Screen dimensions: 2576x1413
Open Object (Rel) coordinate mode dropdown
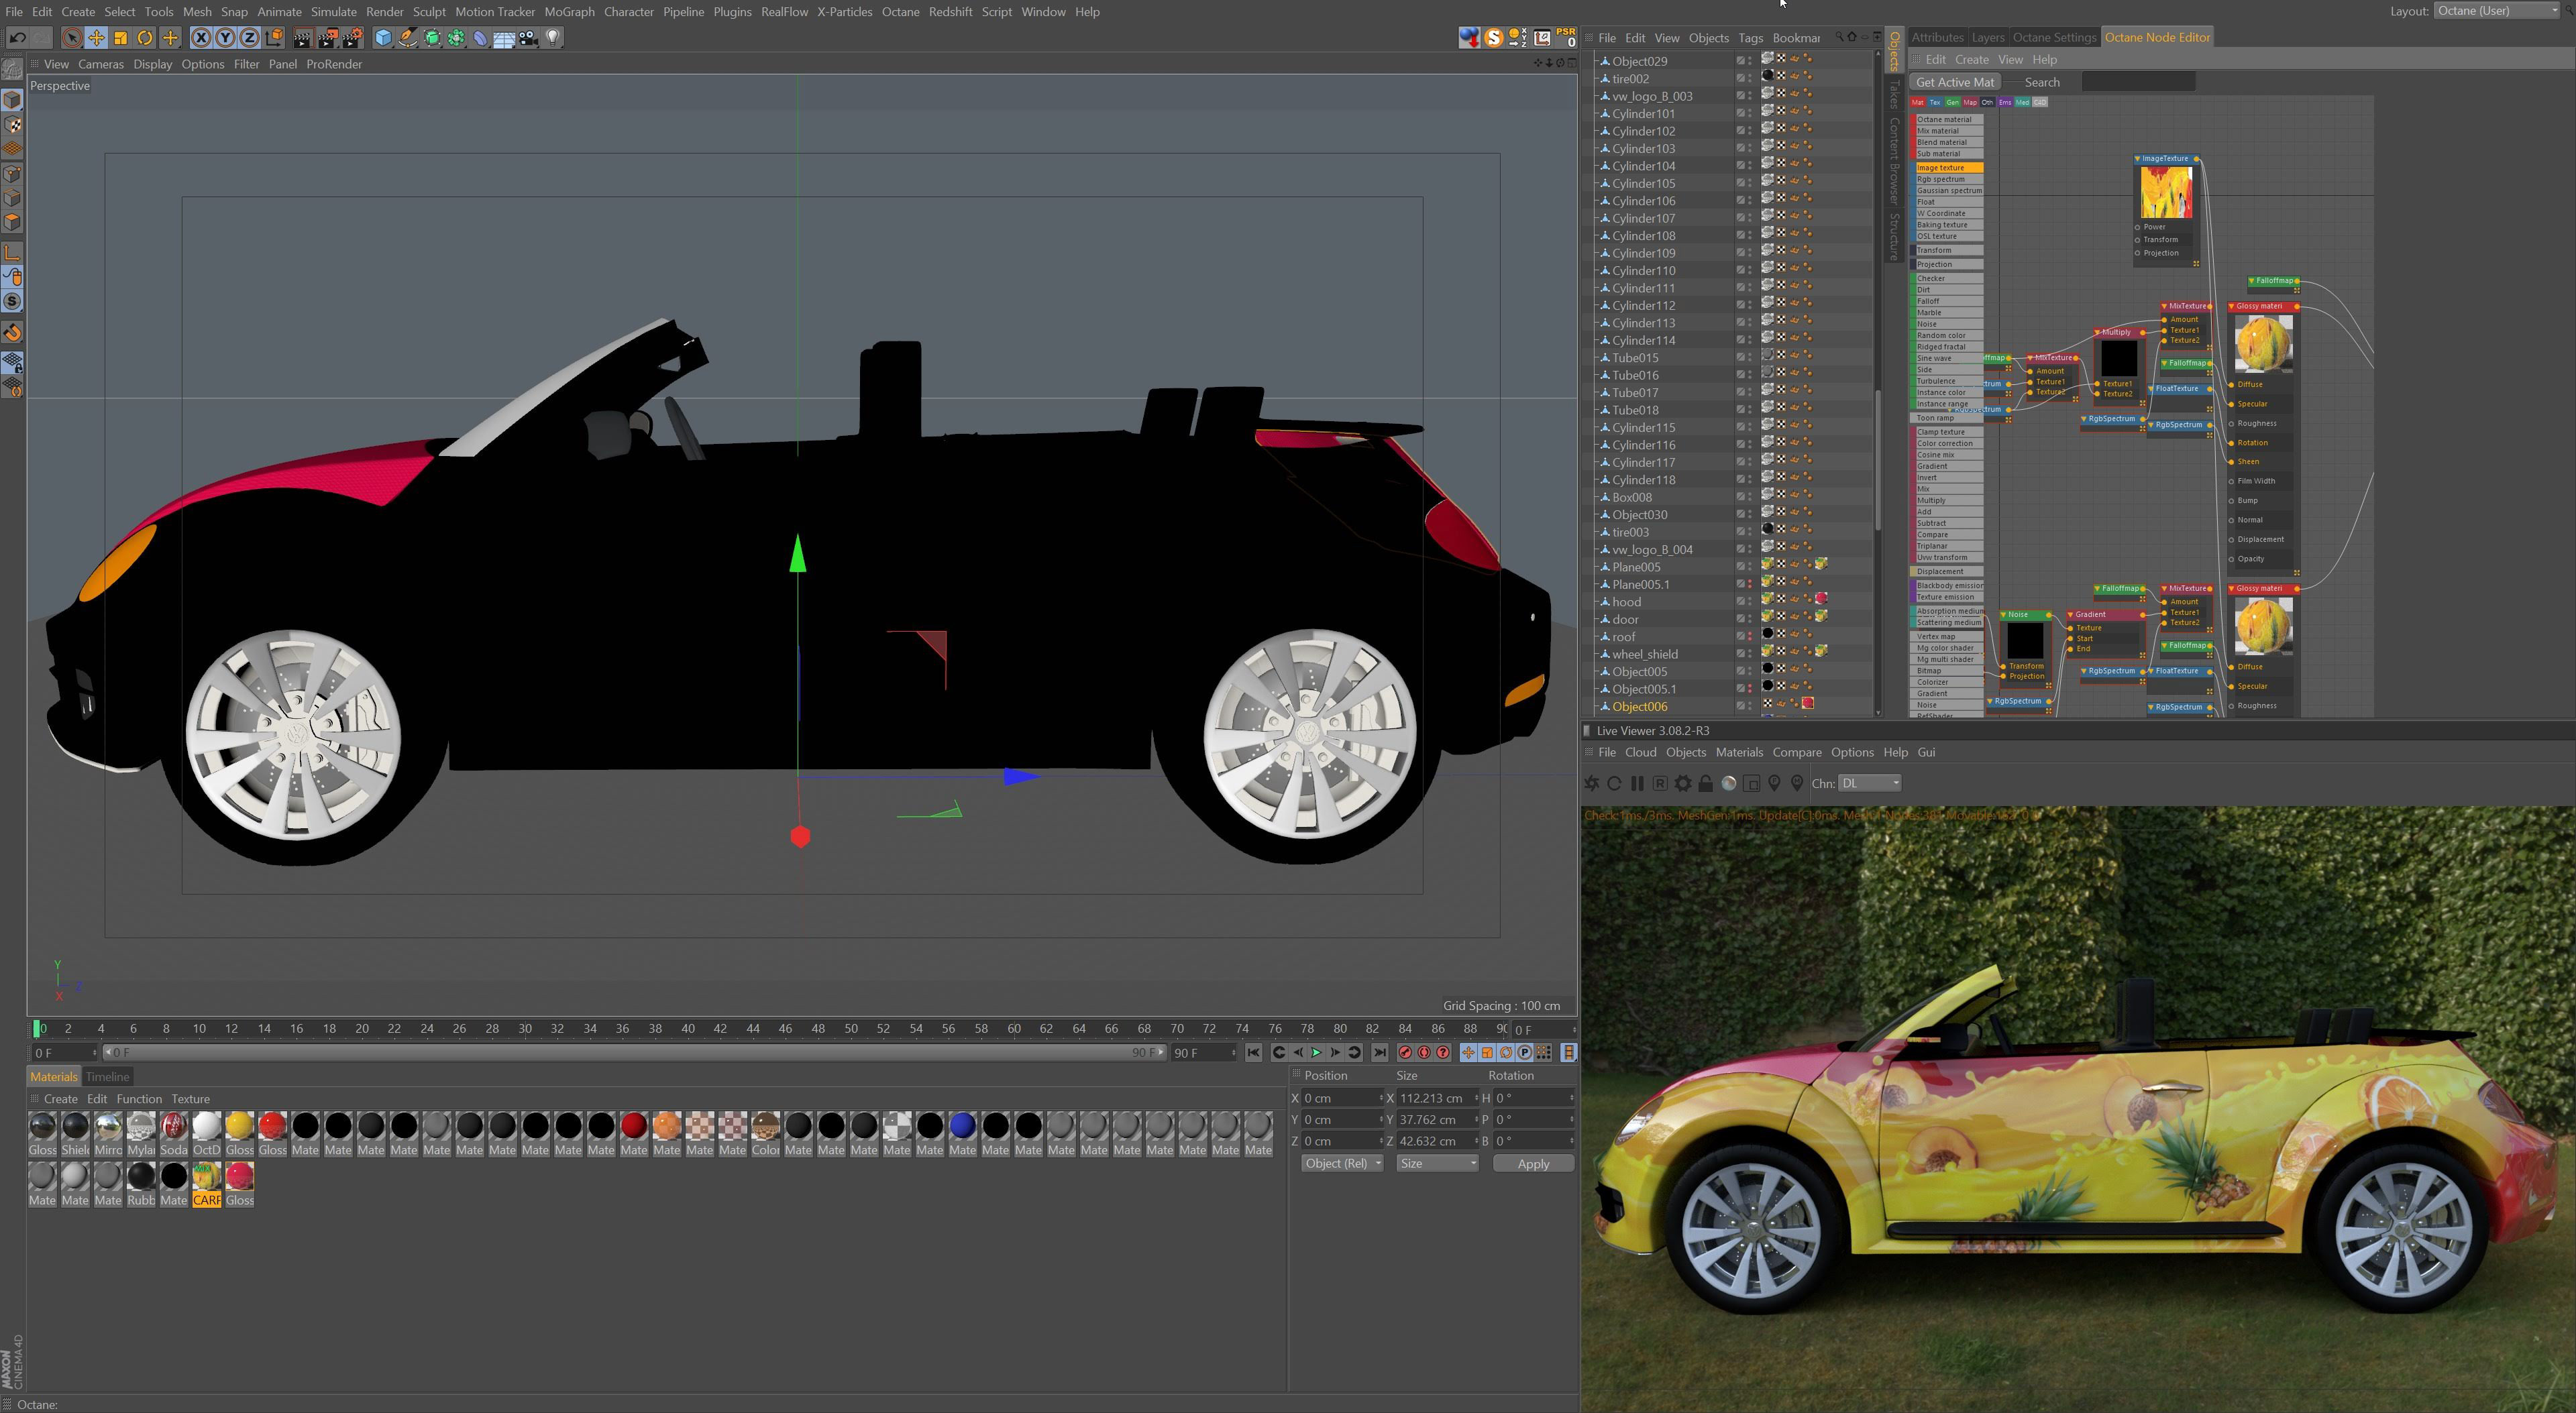pyautogui.click(x=1342, y=1164)
